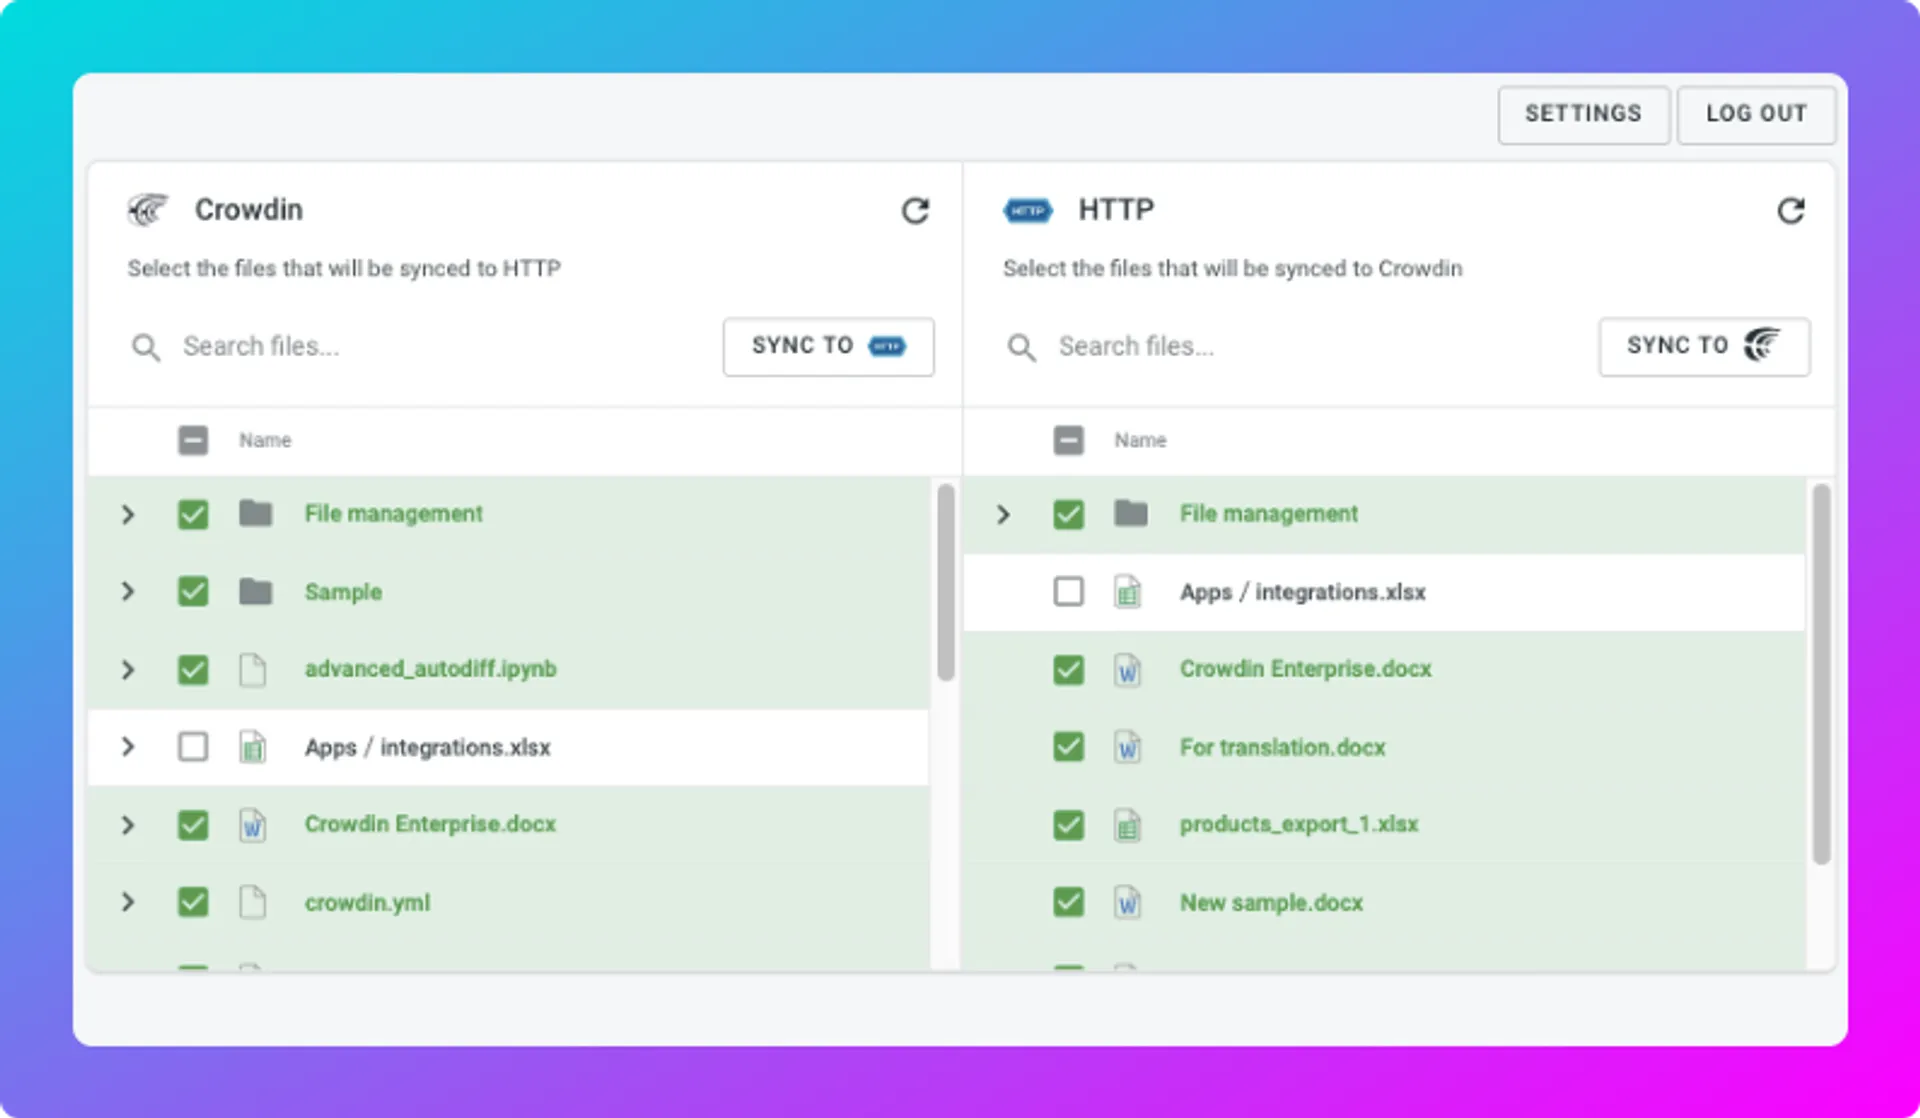The image size is (1920, 1118).
Task: Refresh the HTTP file list
Action: pyautogui.click(x=1790, y=211)
